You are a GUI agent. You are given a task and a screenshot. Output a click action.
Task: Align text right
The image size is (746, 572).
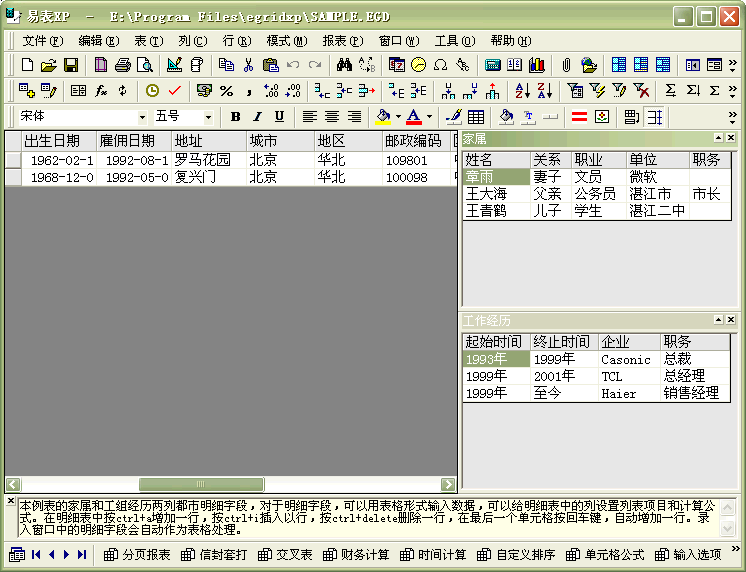(354, 117)
